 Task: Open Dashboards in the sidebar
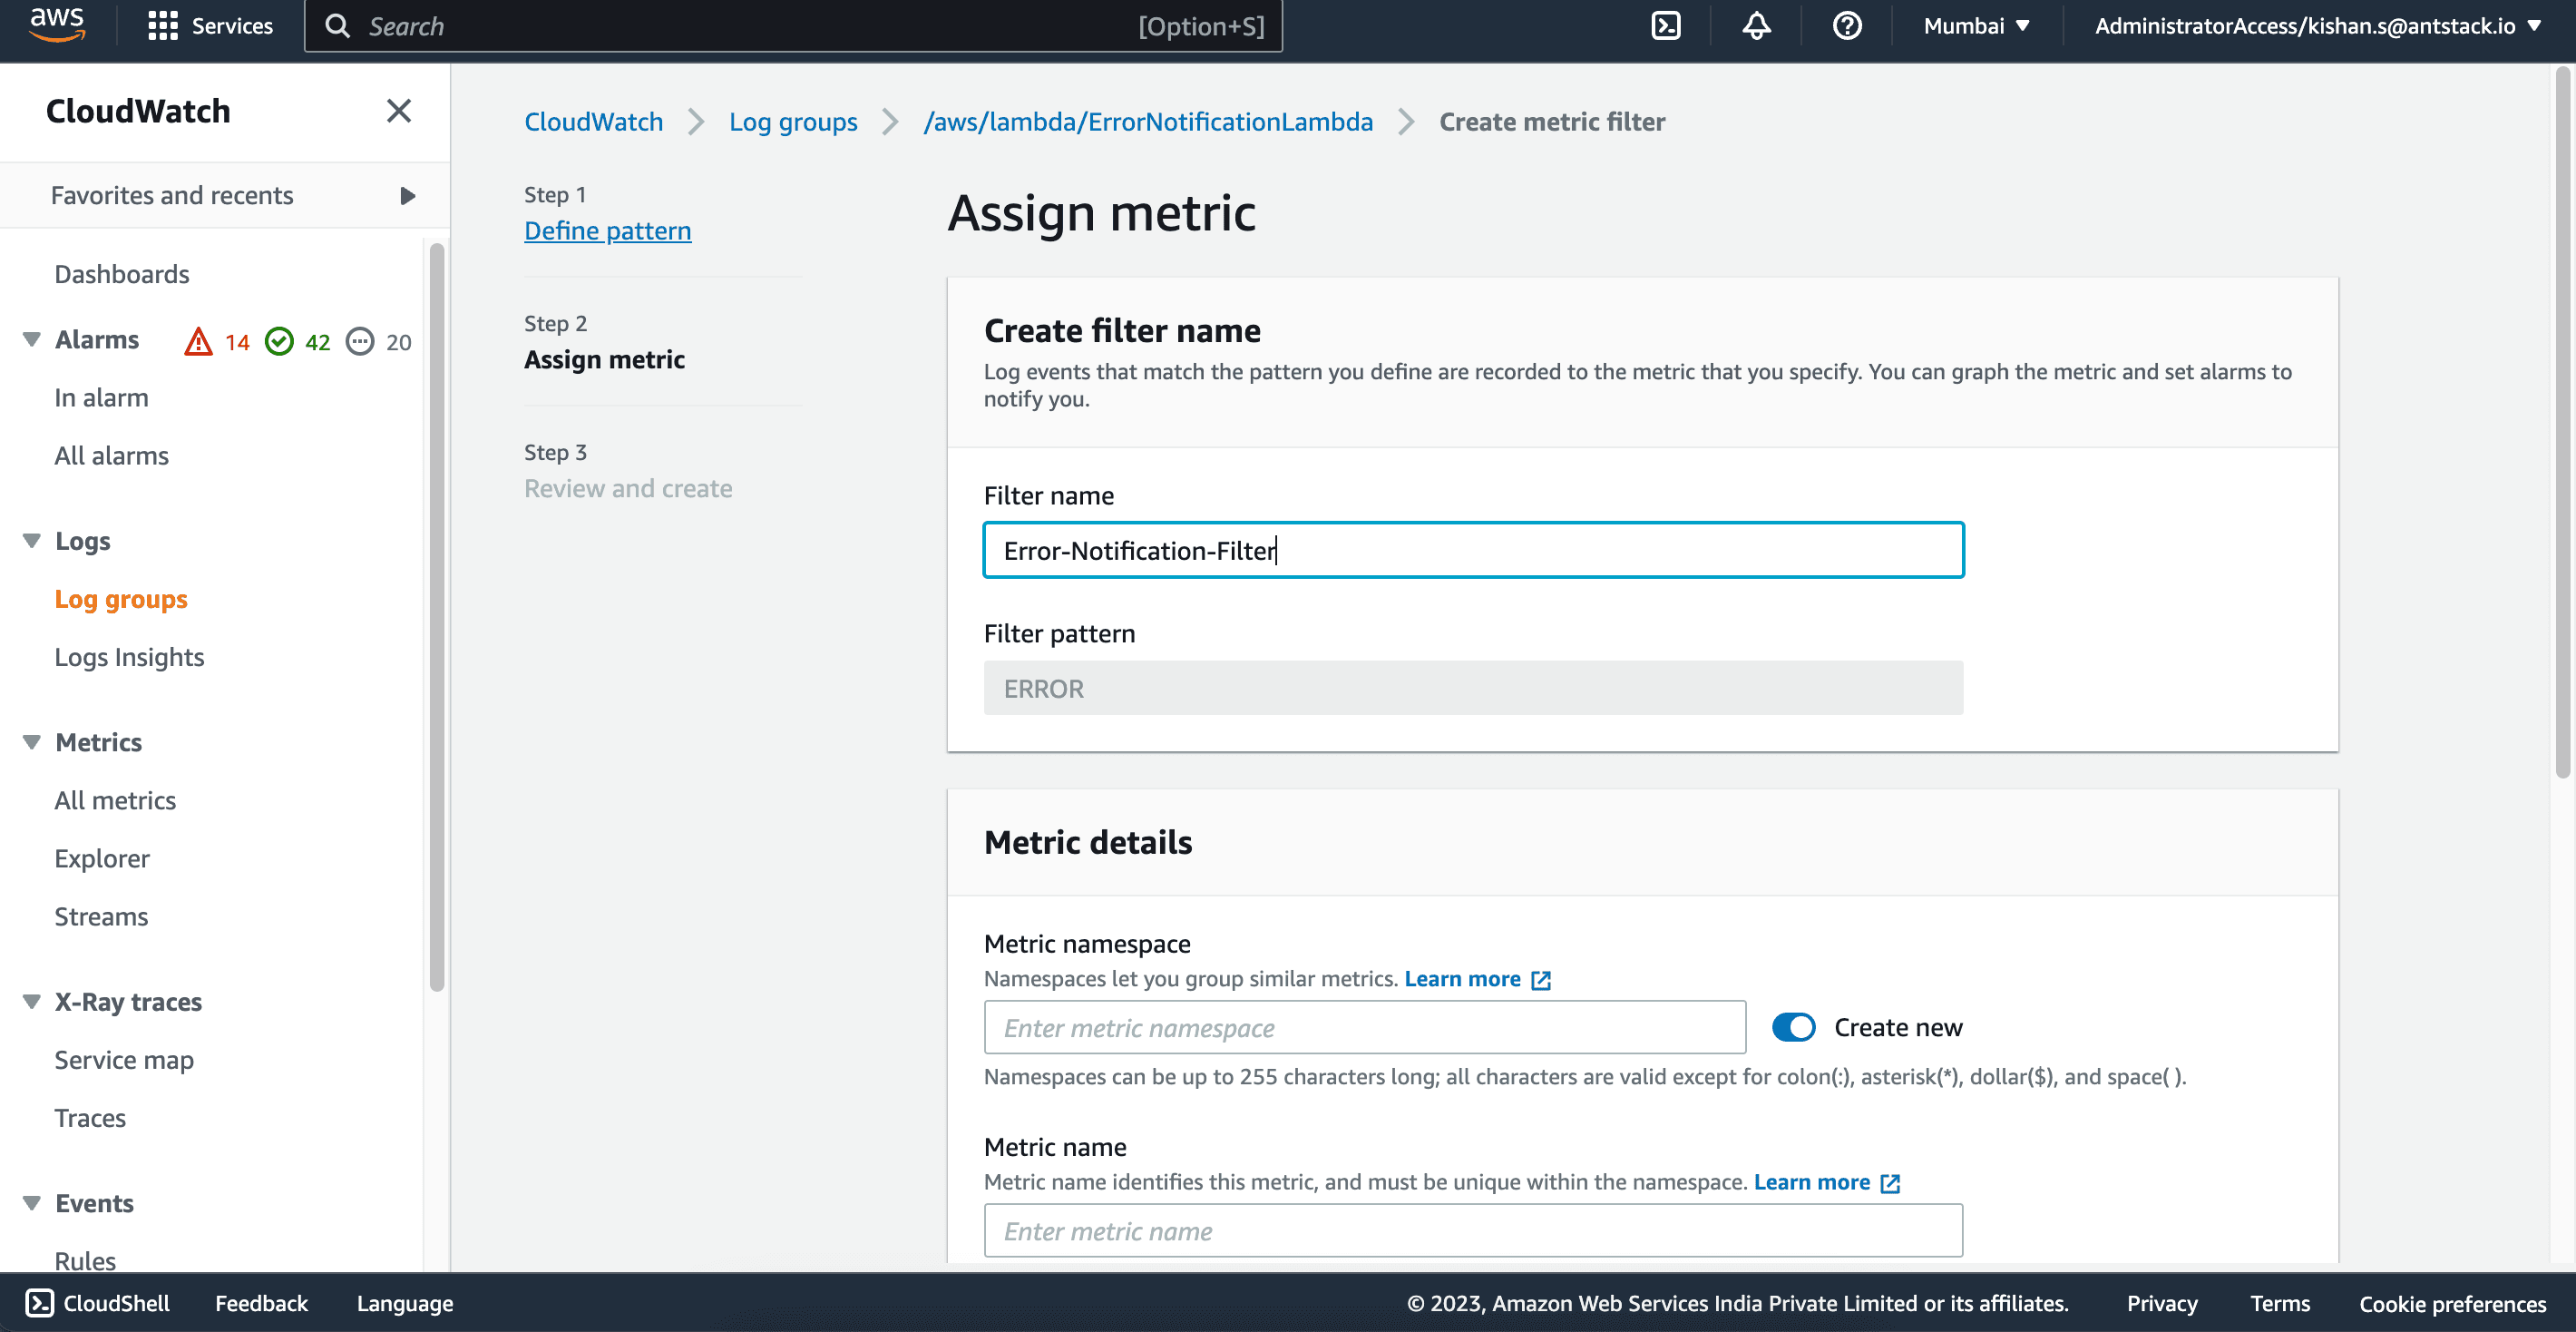coord(122,274)
